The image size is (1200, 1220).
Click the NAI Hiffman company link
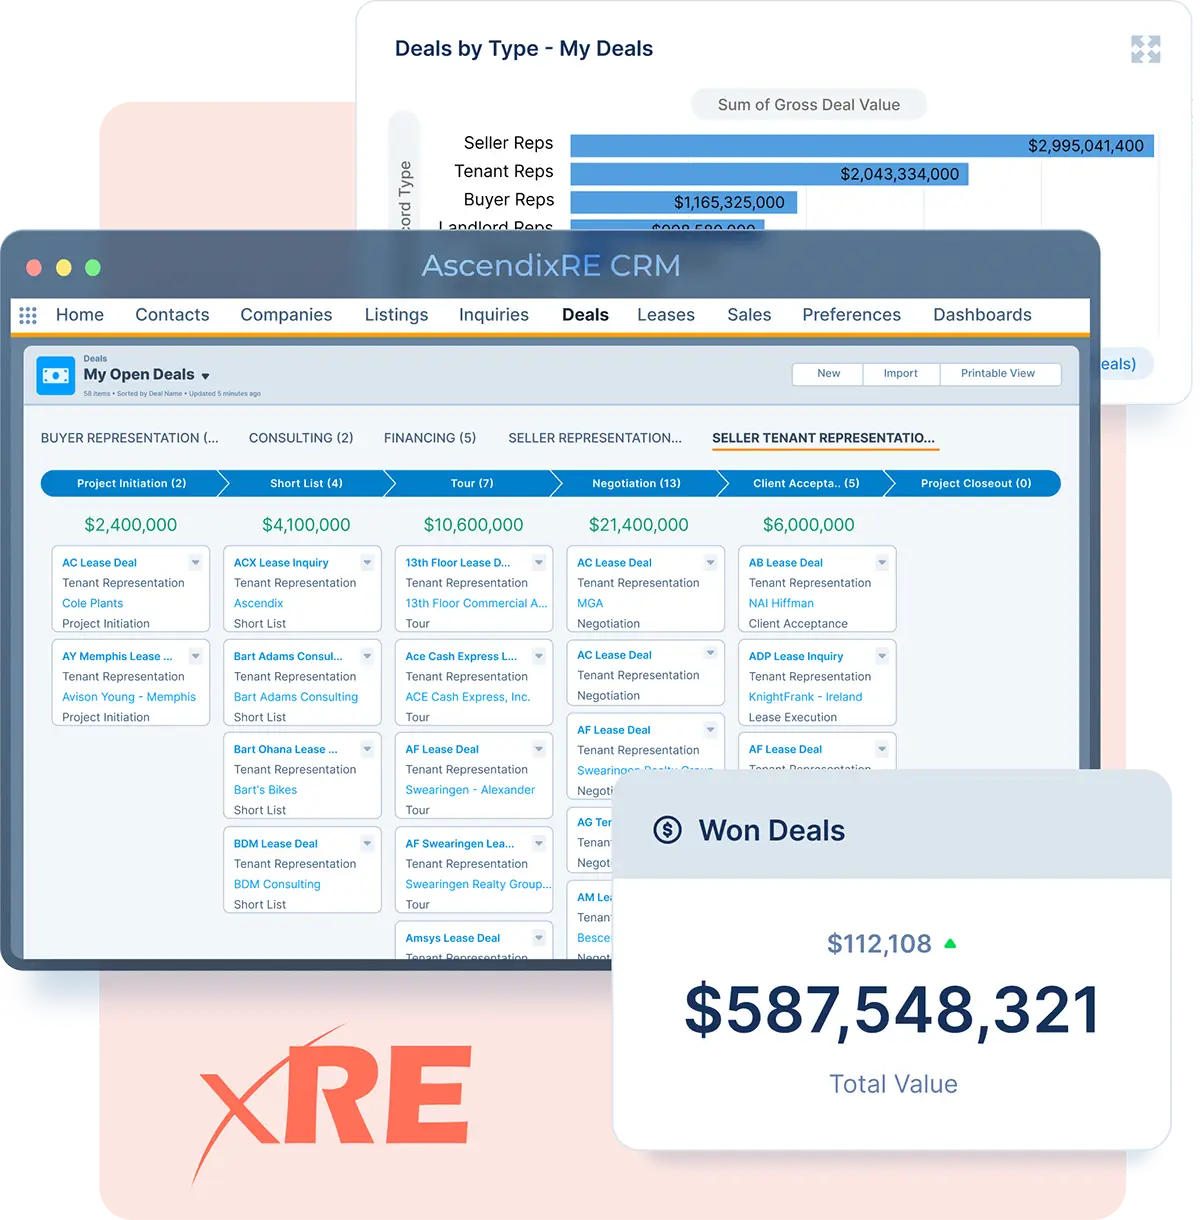click(781, 603)
